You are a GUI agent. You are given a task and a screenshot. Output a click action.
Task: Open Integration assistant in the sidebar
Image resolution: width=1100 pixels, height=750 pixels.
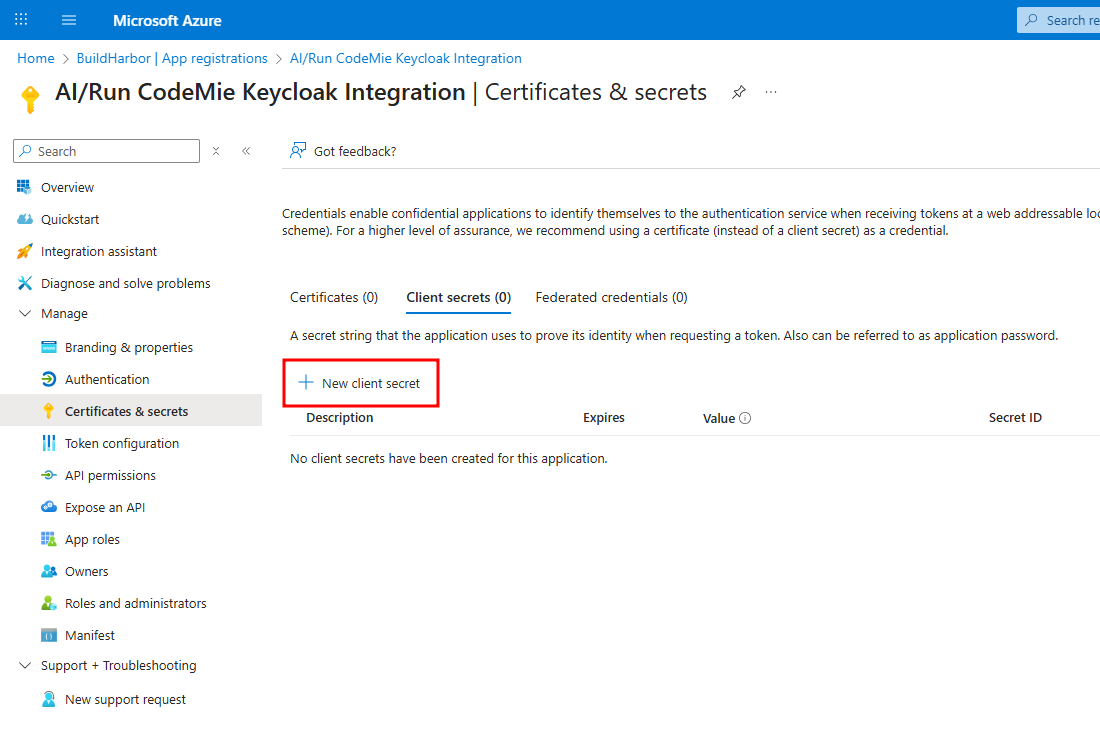tap(98, 251)
